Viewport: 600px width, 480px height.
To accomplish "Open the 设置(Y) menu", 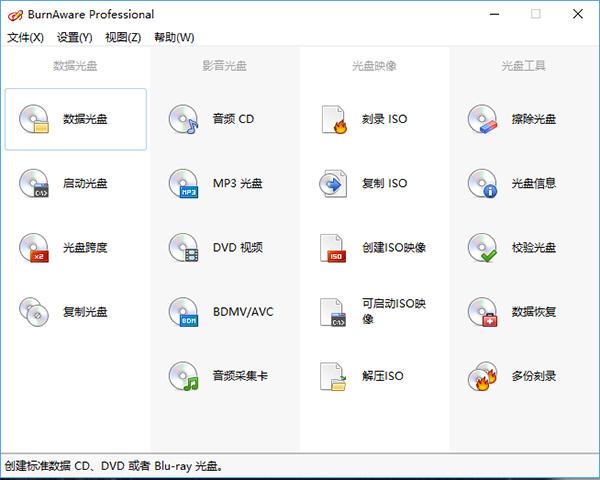I will coord(75,38).
